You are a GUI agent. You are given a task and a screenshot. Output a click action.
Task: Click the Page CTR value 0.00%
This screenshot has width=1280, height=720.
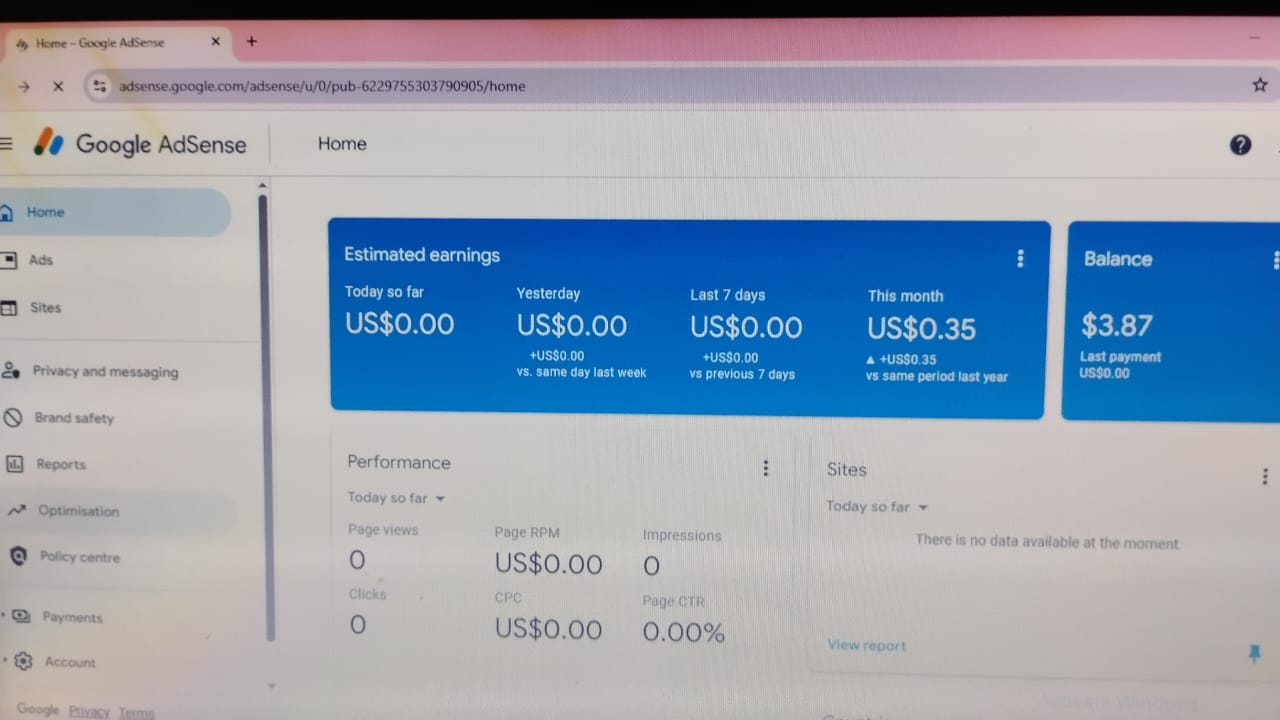point(684,632)
